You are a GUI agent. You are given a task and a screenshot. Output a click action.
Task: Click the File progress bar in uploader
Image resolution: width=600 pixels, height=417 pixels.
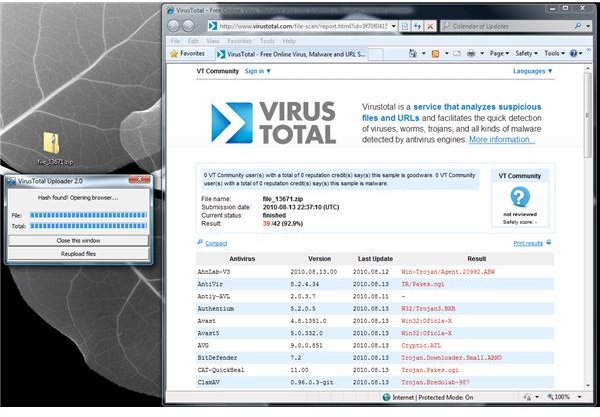pos(88,215)
